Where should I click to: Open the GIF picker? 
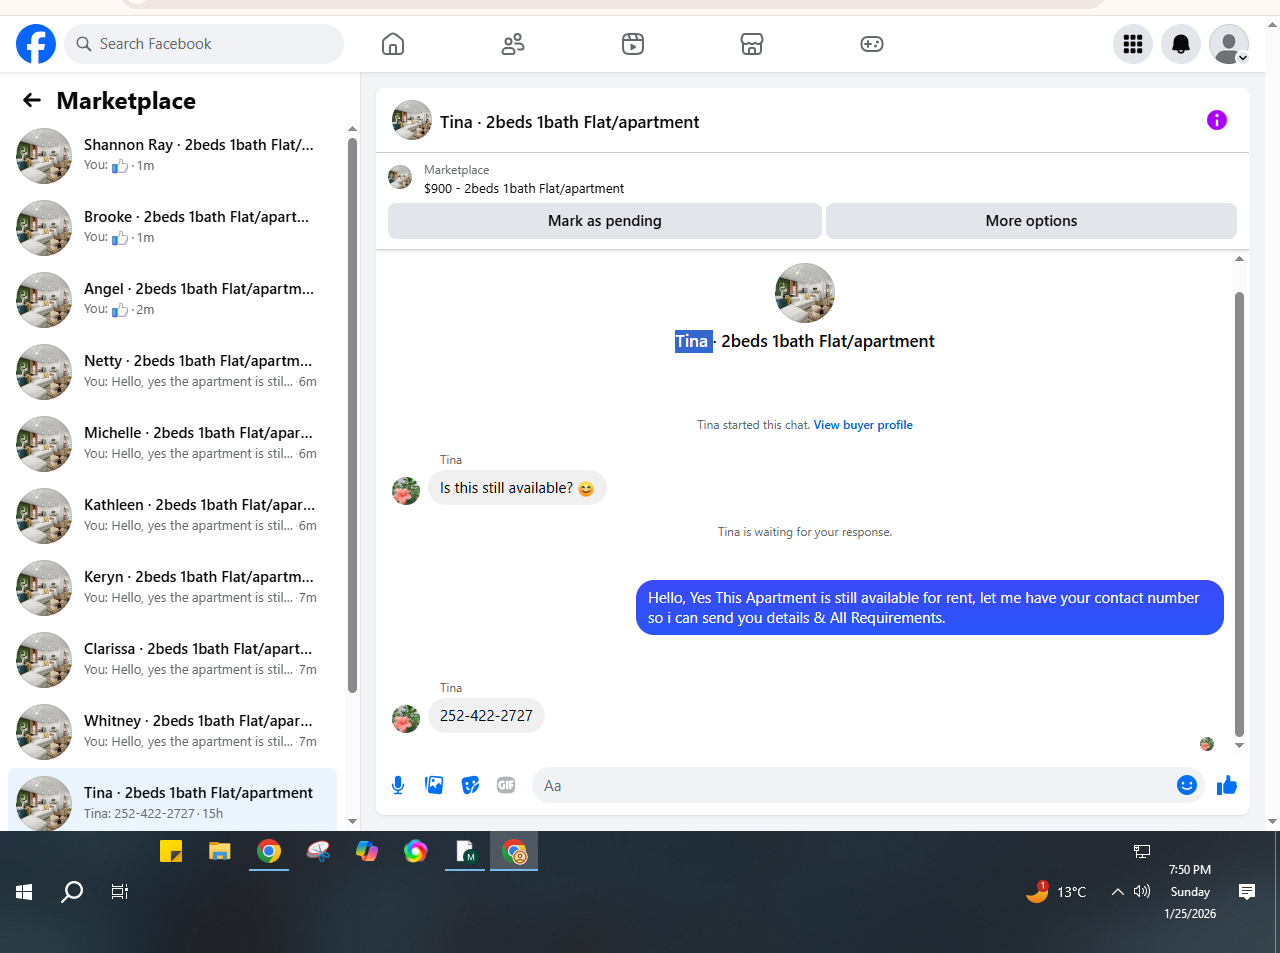click(506, 785)
